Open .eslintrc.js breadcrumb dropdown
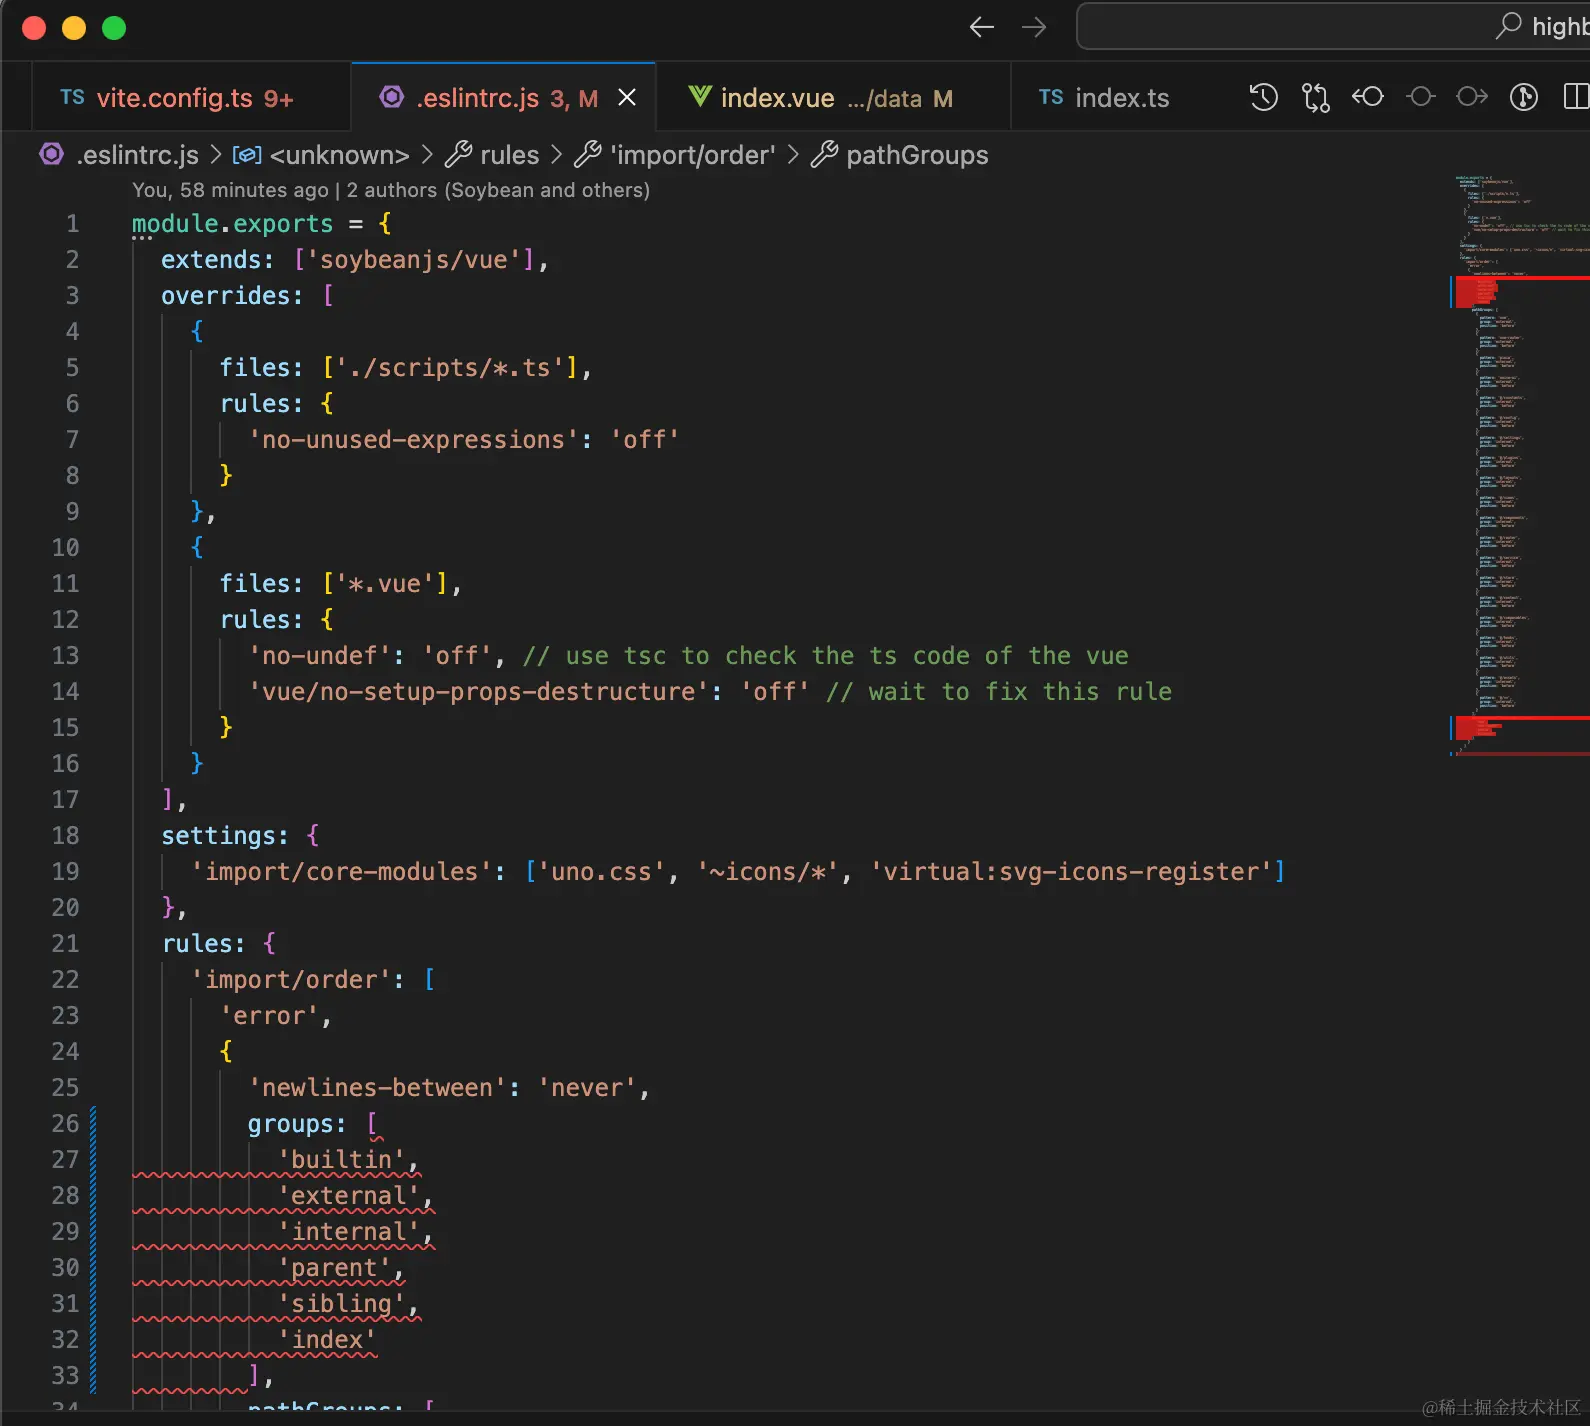 (138, 155)
